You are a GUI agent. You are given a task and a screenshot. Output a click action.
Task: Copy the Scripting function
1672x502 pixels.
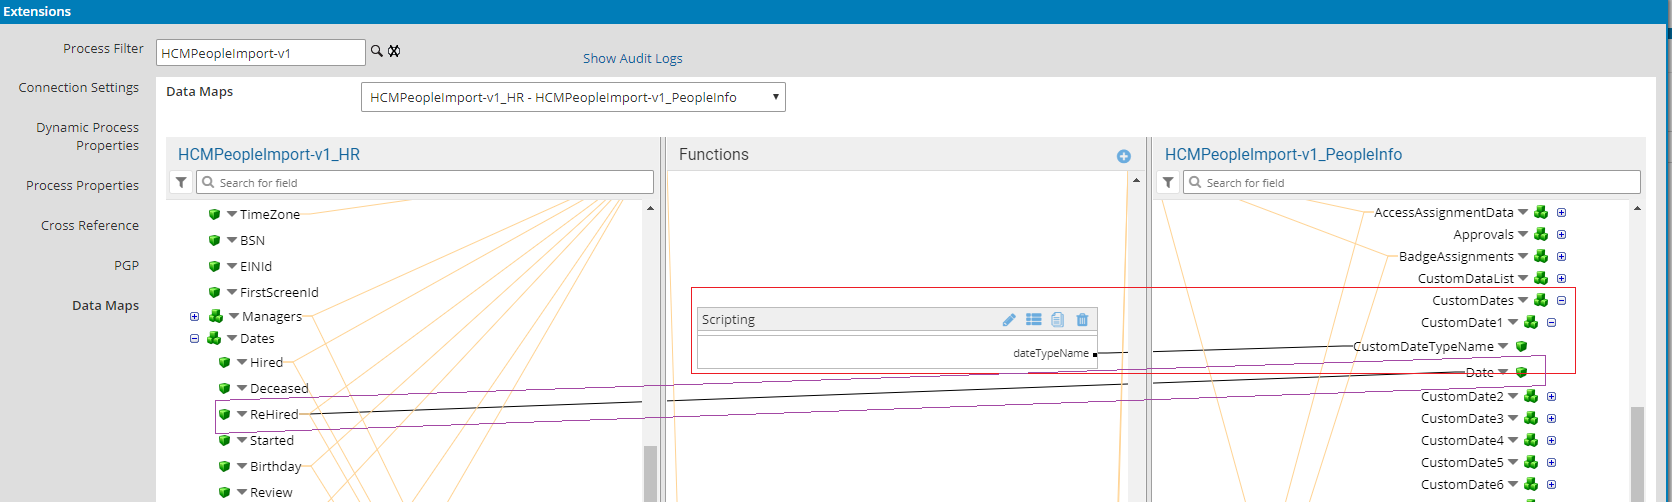pyautogui.click(x=1057, y=320)
